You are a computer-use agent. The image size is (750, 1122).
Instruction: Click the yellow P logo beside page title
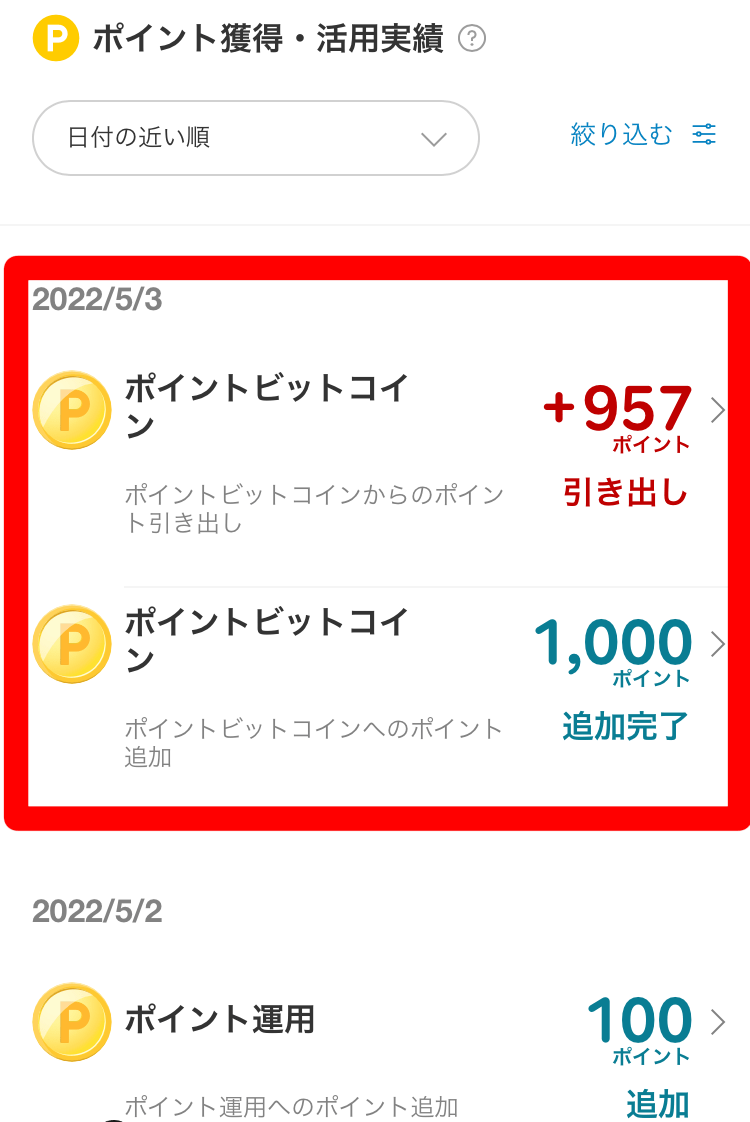tap(56, 39)
